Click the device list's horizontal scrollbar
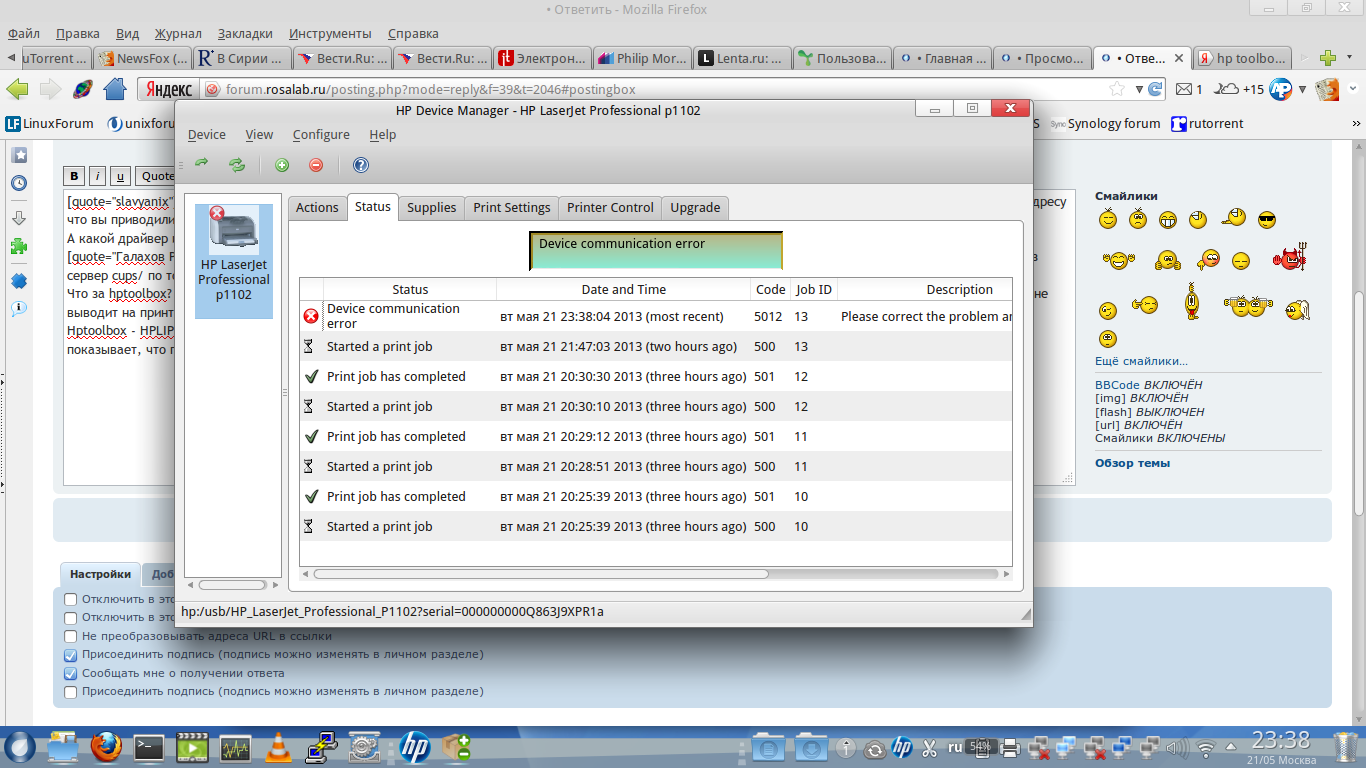This screenshot has width=1366, height=768. coord(233,585)
